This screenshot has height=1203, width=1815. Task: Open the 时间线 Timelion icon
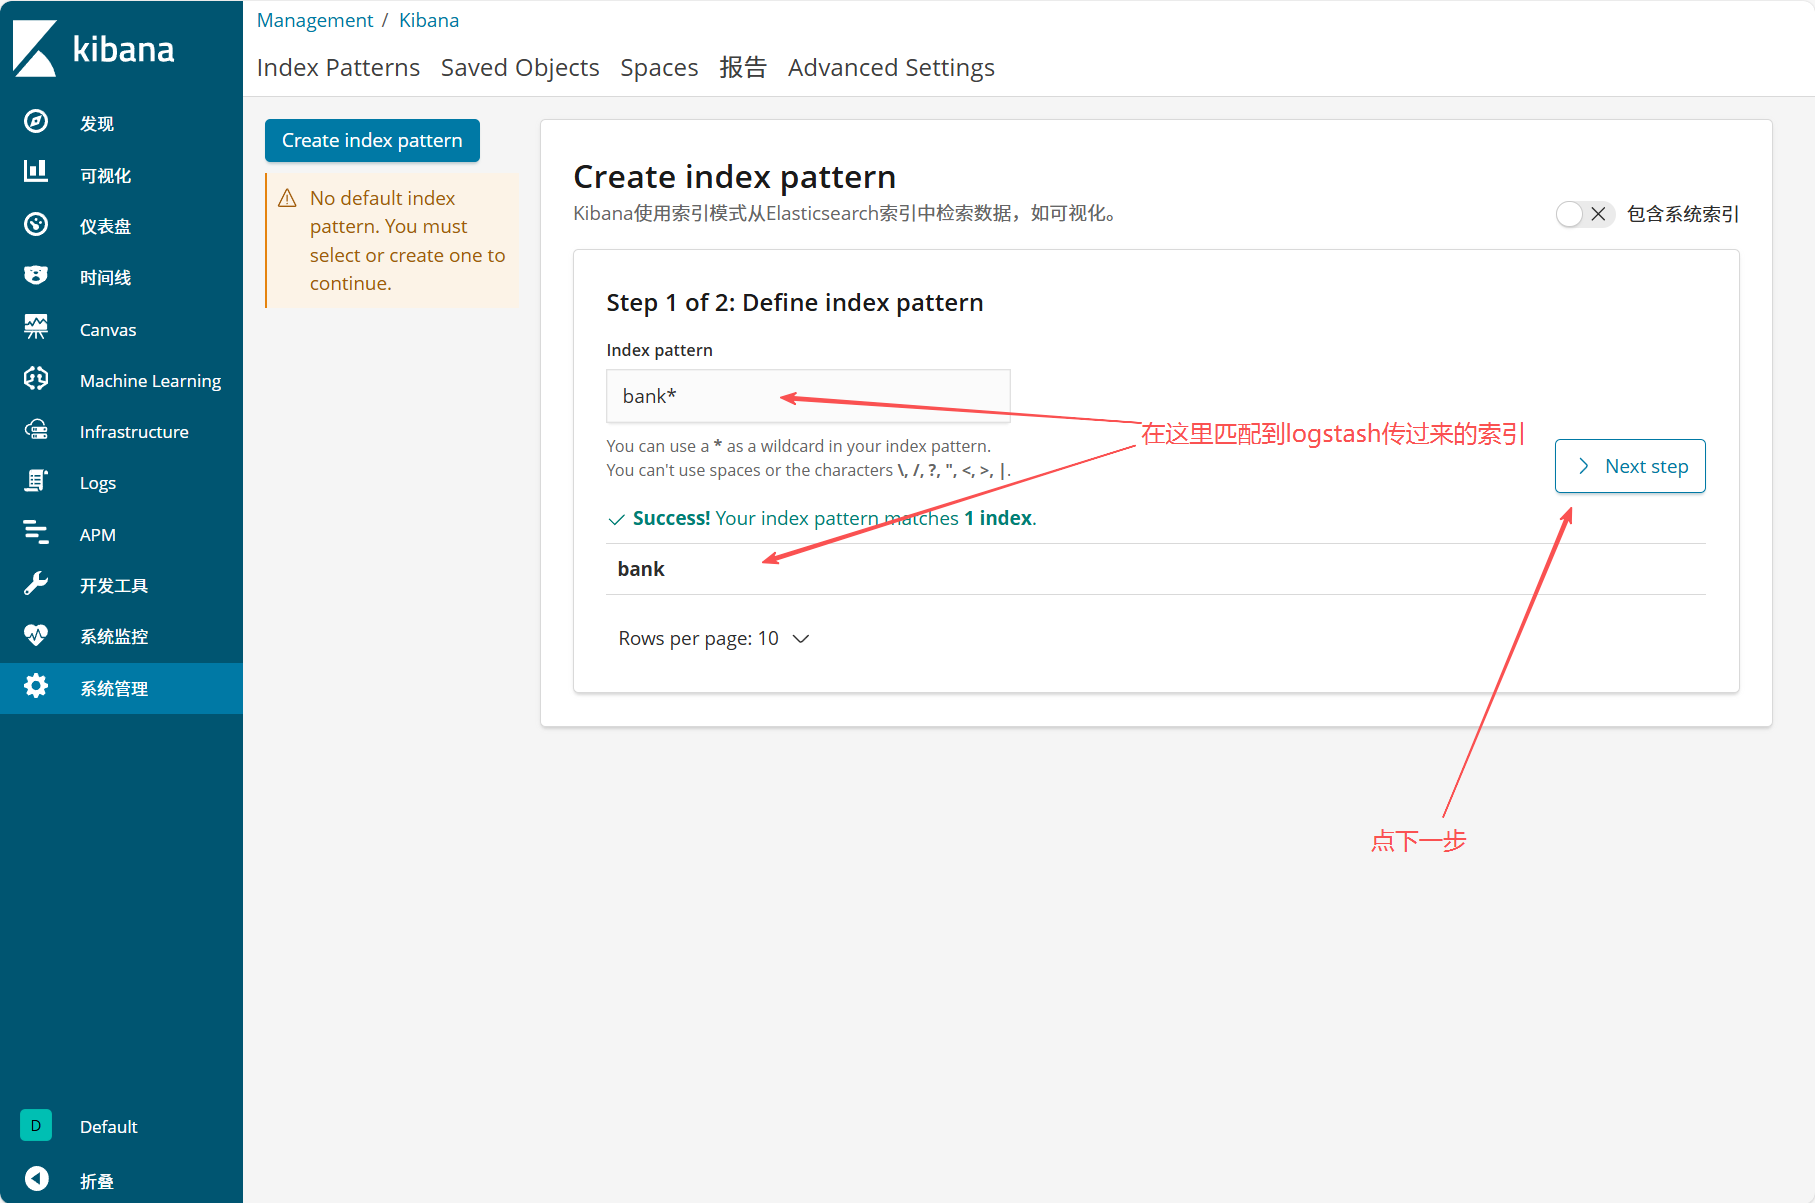(36, 275)
